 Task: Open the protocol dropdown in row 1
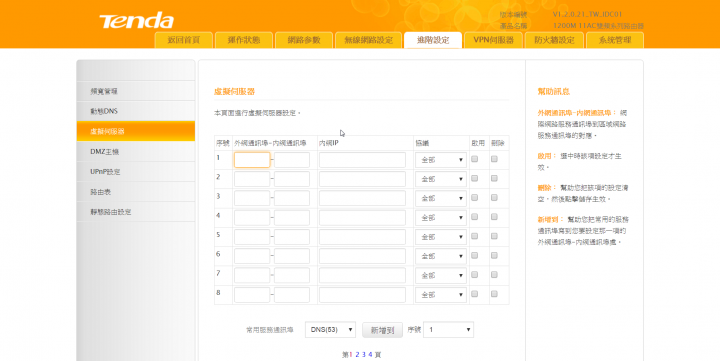point(441,160)
